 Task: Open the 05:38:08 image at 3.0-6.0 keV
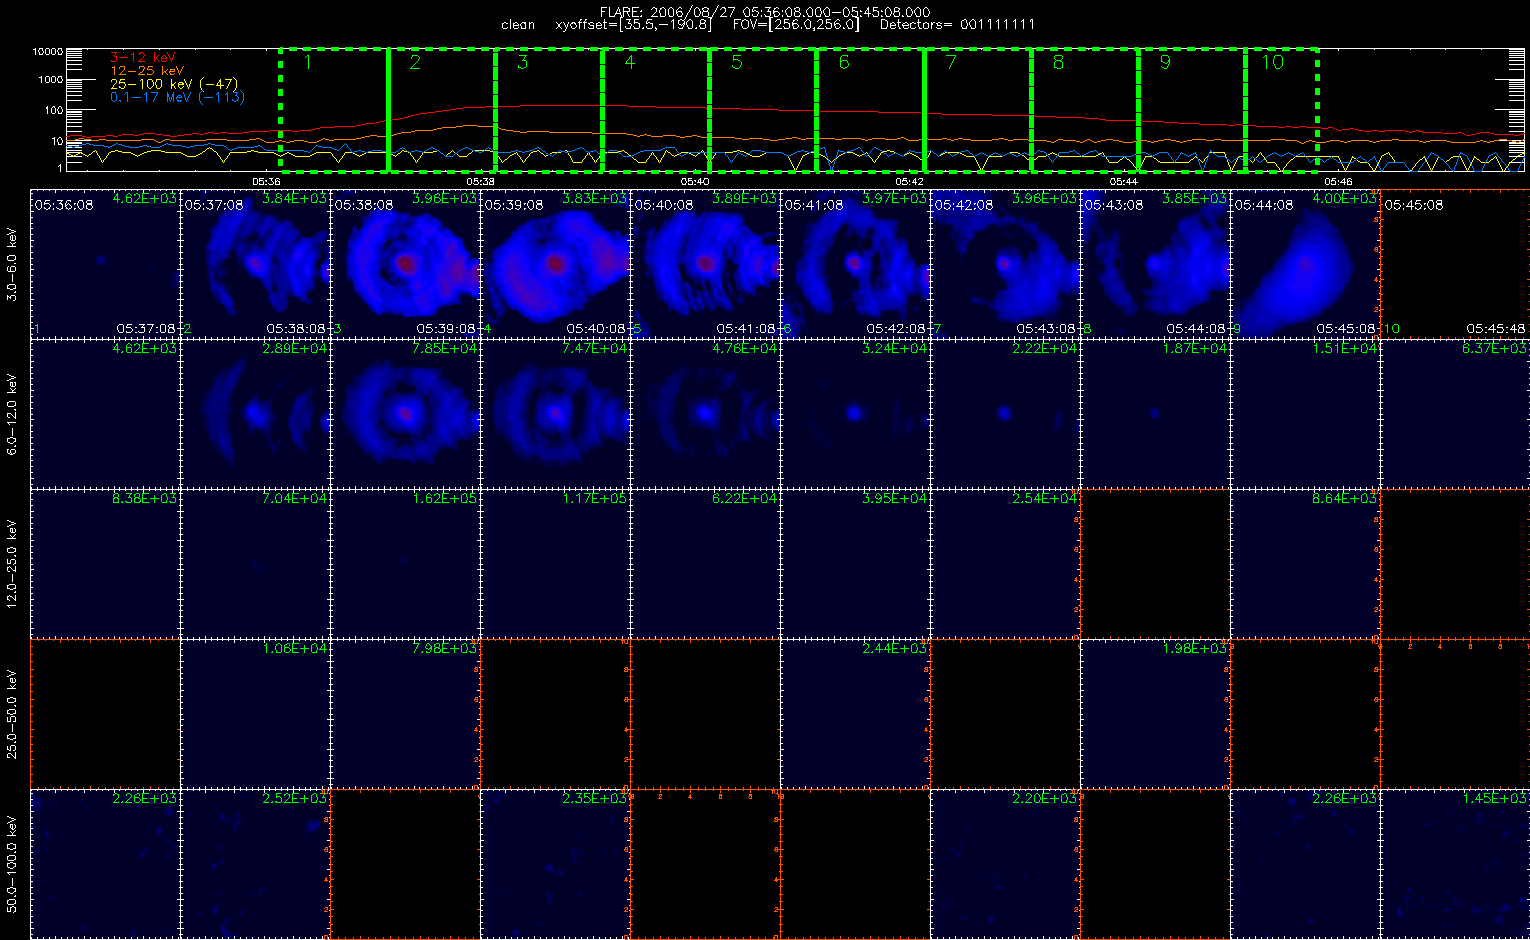pyautogui.click(x=405, y=263)
